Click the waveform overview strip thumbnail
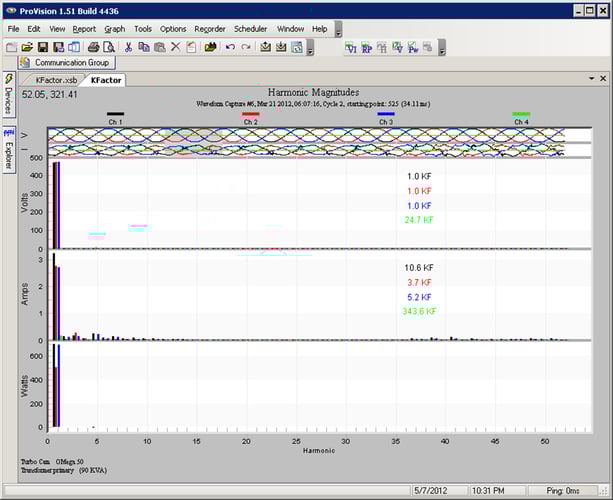Screen dimensions: 613x500 coord(319,143)
